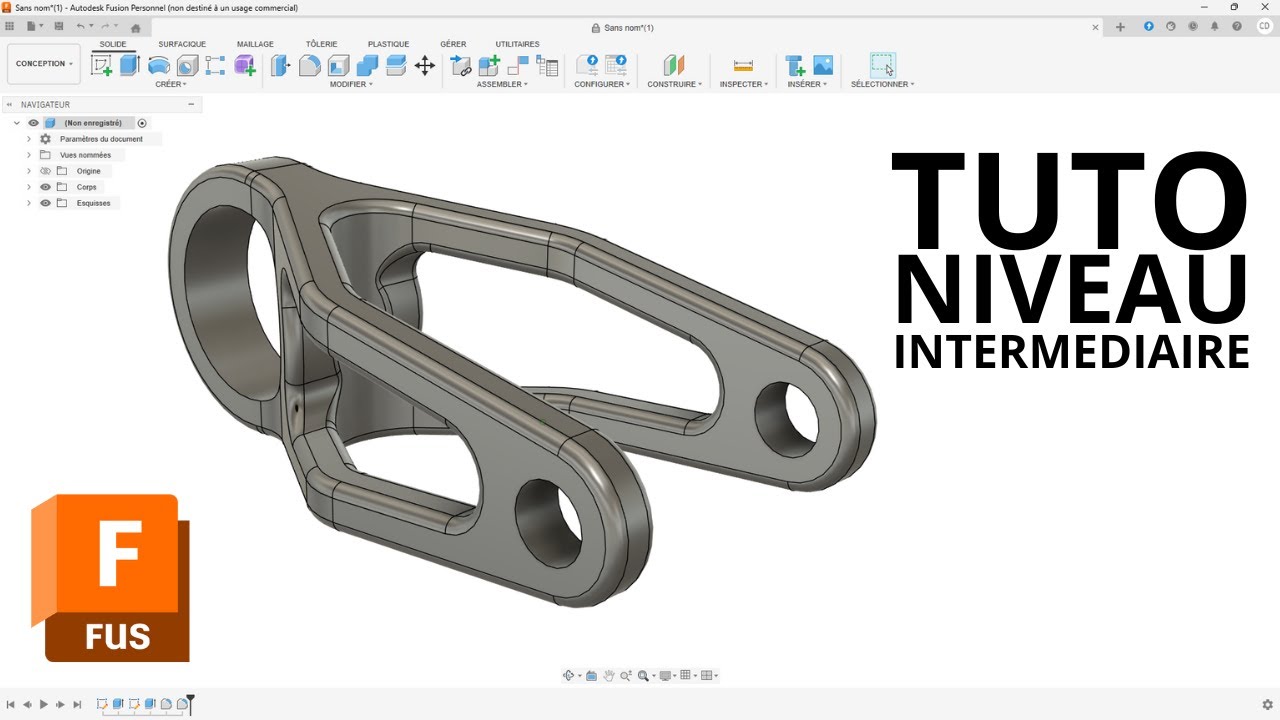
Task: Click the Extrude tool icon
Action: point(129,66)
